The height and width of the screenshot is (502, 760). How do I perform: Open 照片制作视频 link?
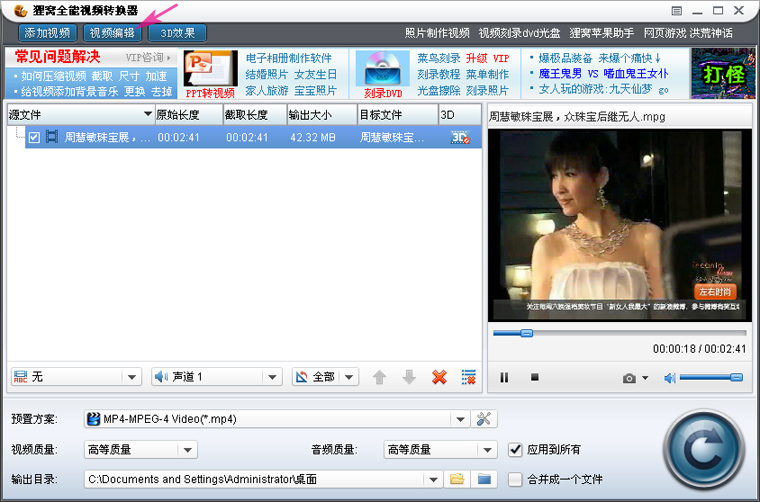[437, 33]
